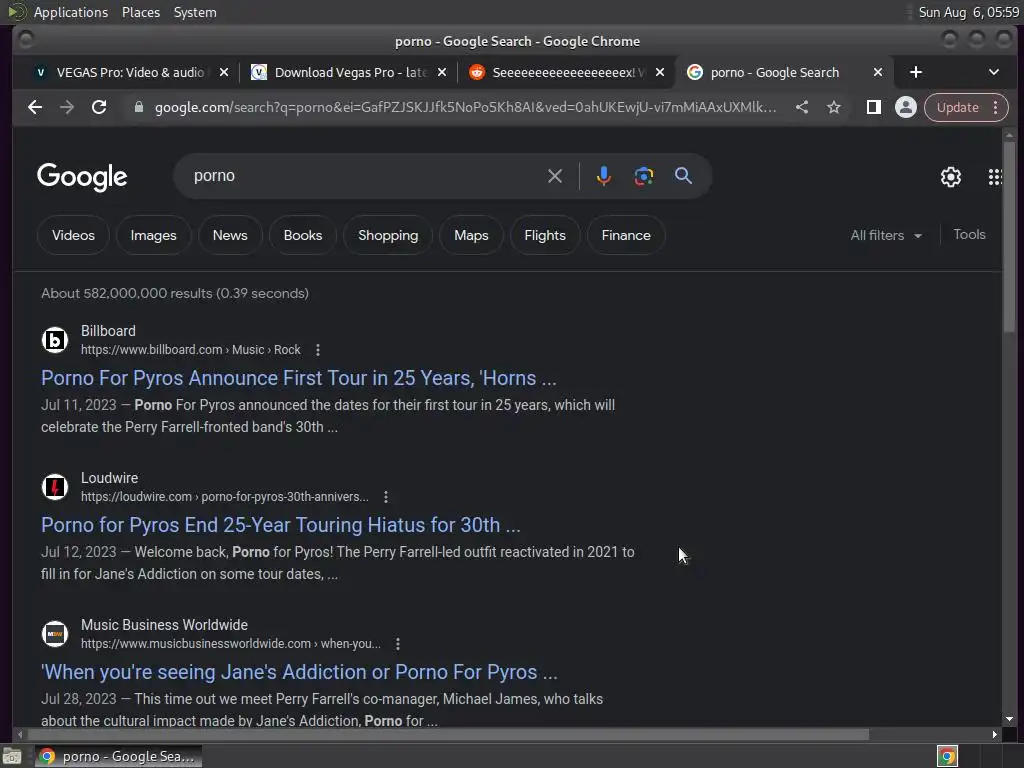Open 'When you're seeing Jane's Addiction' link
Image resolution: width=1024 pixels, height=768 pixels.
coord(299,672)
